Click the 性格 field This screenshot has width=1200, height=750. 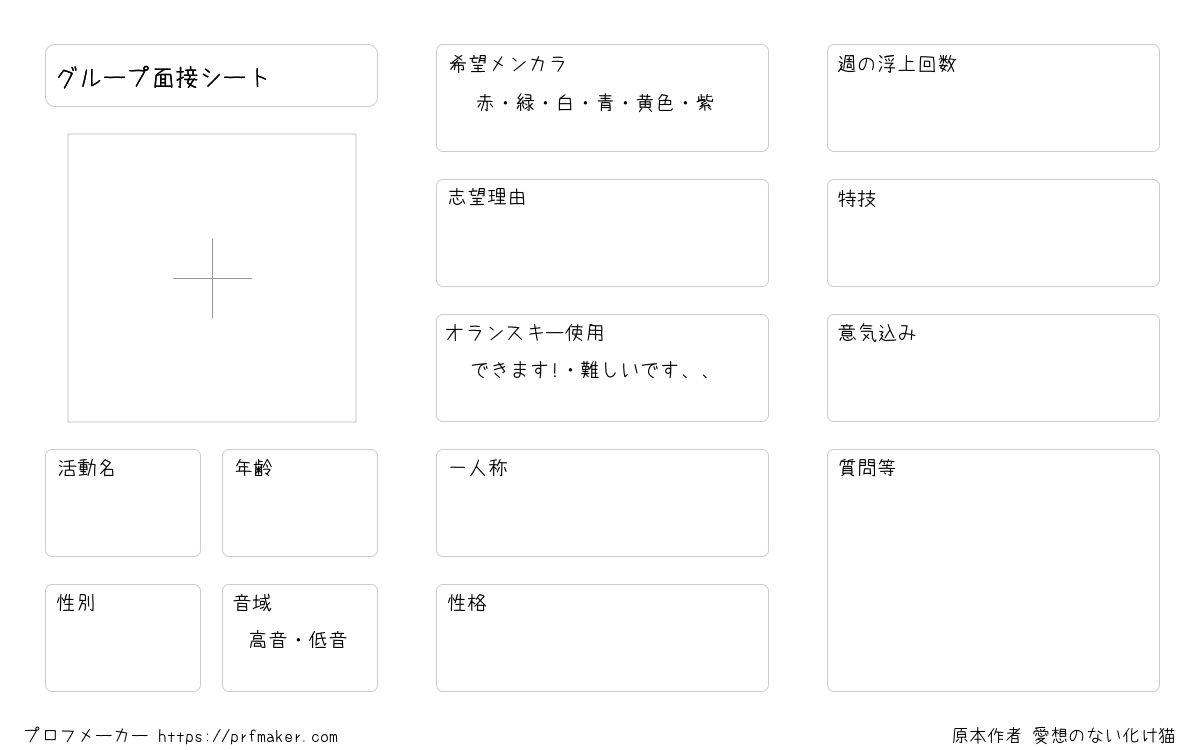coord(602,638)
